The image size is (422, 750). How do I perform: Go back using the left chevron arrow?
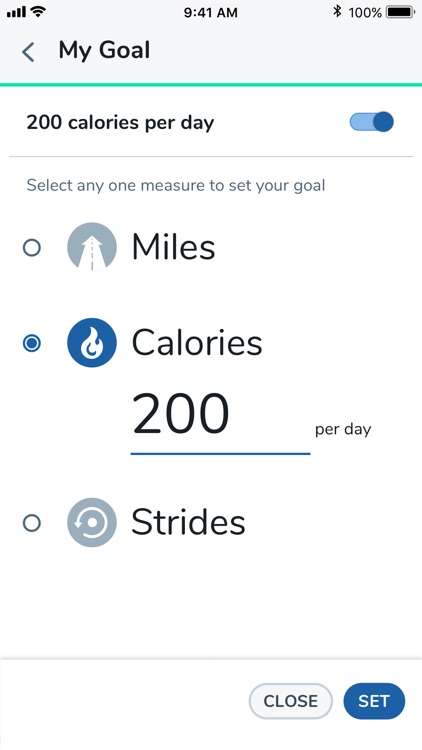28,52
